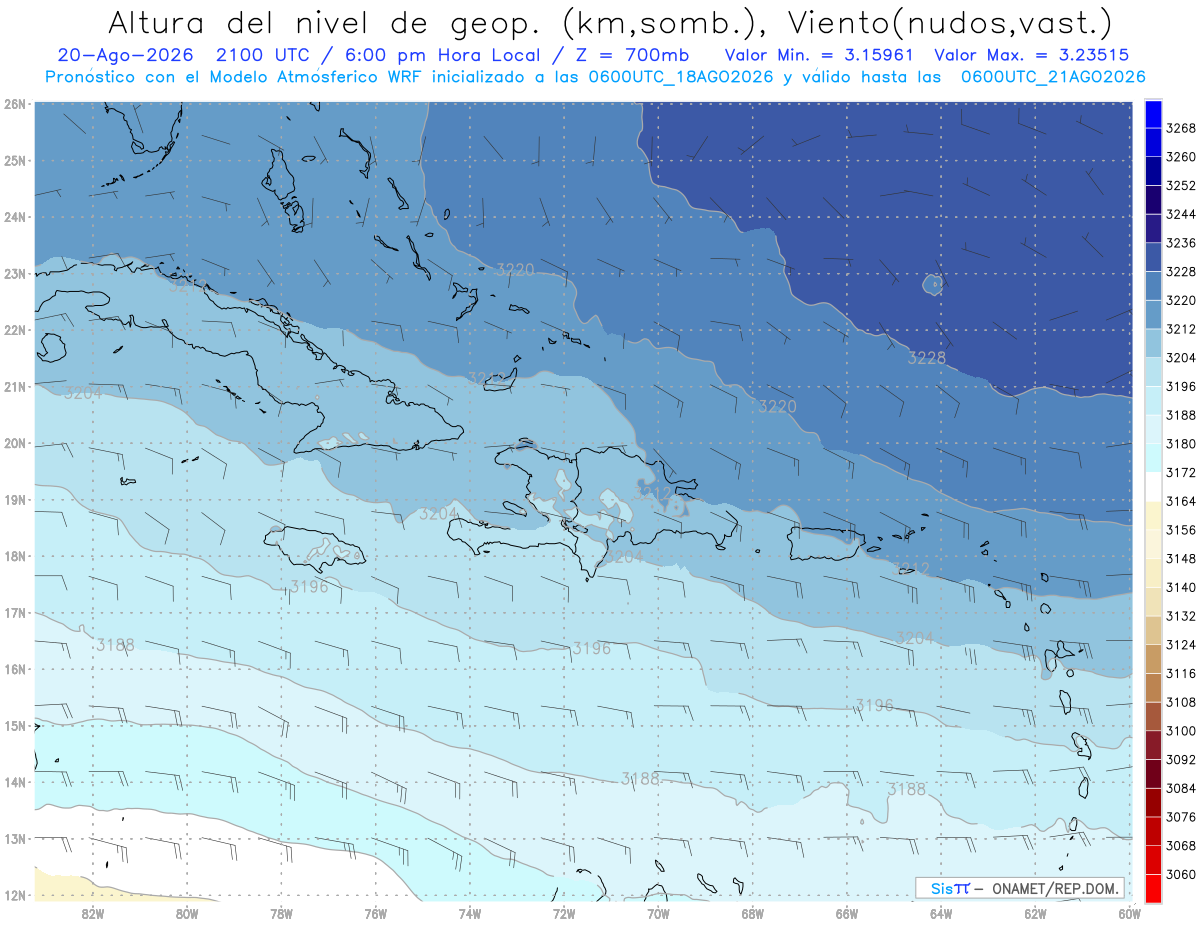Click the 82W longitude axis label

click(93, 914)
